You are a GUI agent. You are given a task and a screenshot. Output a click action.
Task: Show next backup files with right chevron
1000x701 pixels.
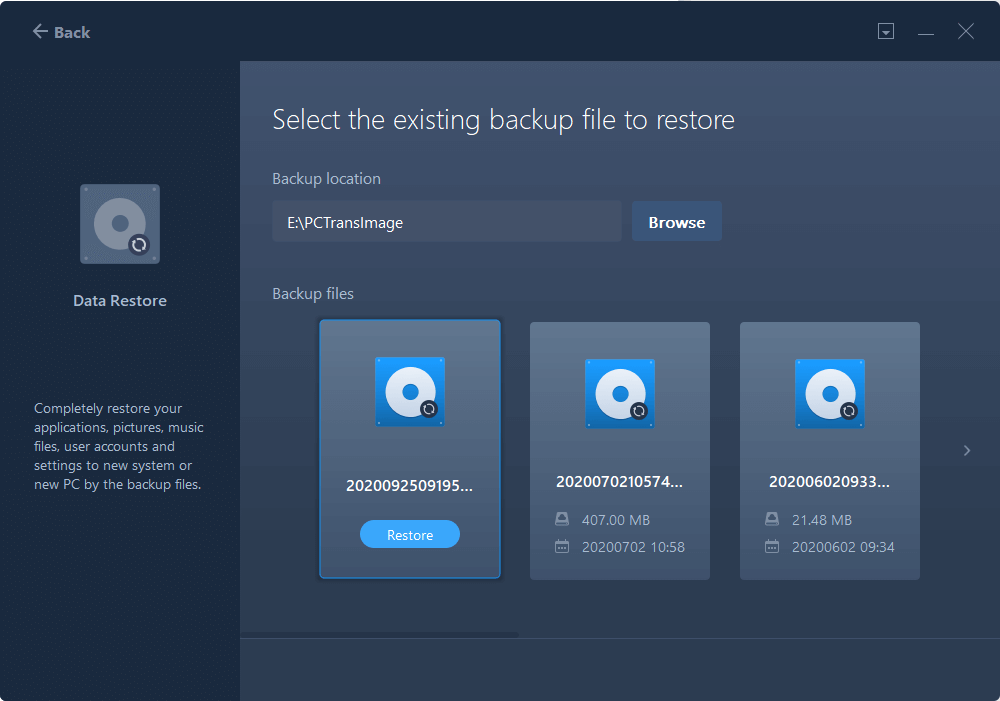click(967, 451)
